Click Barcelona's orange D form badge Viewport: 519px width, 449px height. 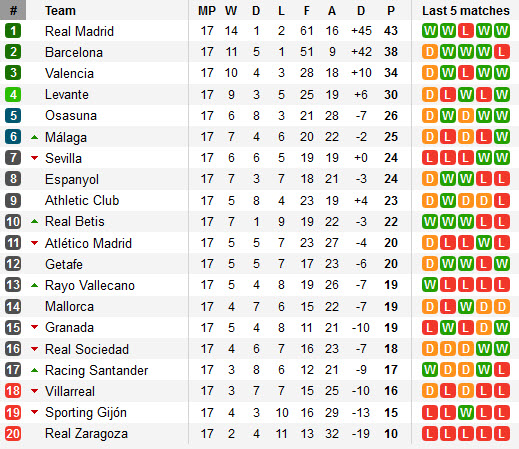pos(430,52)
